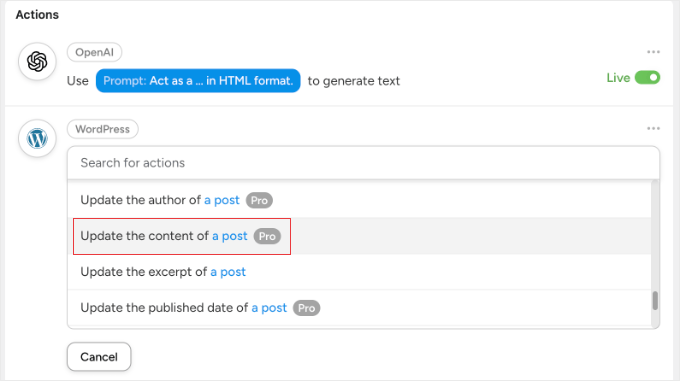680x381 pixels.
Task: Click the OpenAI logo icon
Action: coord(37,61)
